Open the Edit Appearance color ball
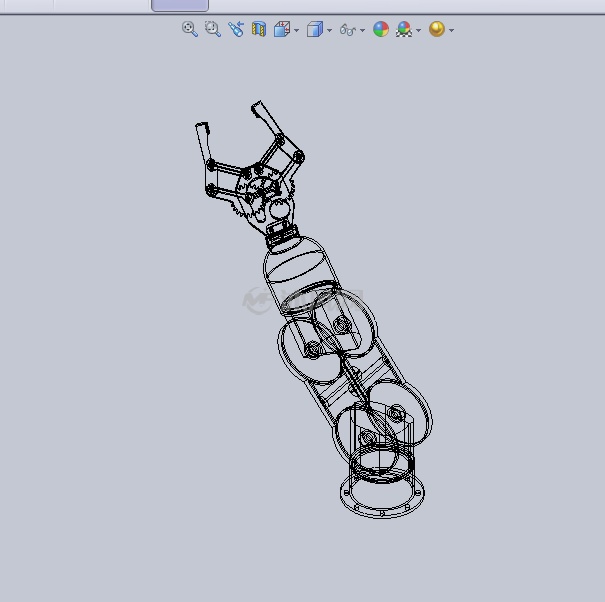 [x=381, y=29]
